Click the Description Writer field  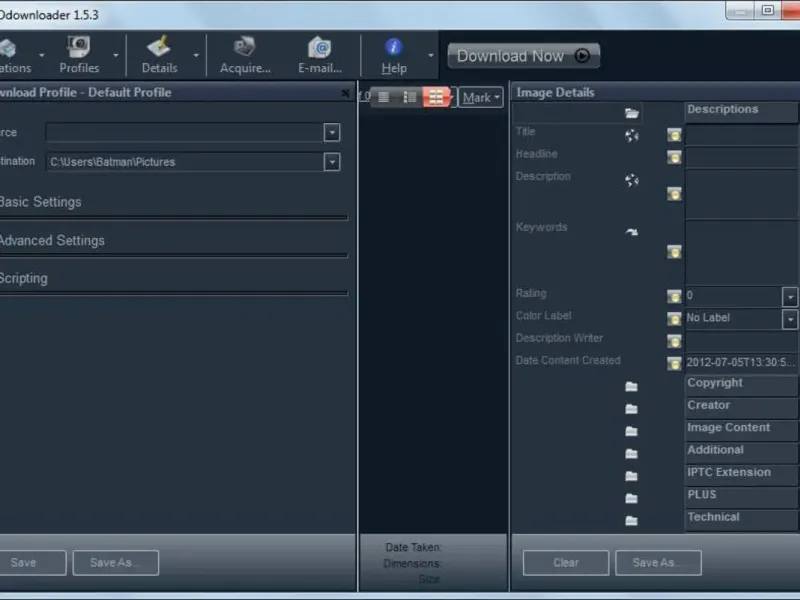tap(742, 341)
